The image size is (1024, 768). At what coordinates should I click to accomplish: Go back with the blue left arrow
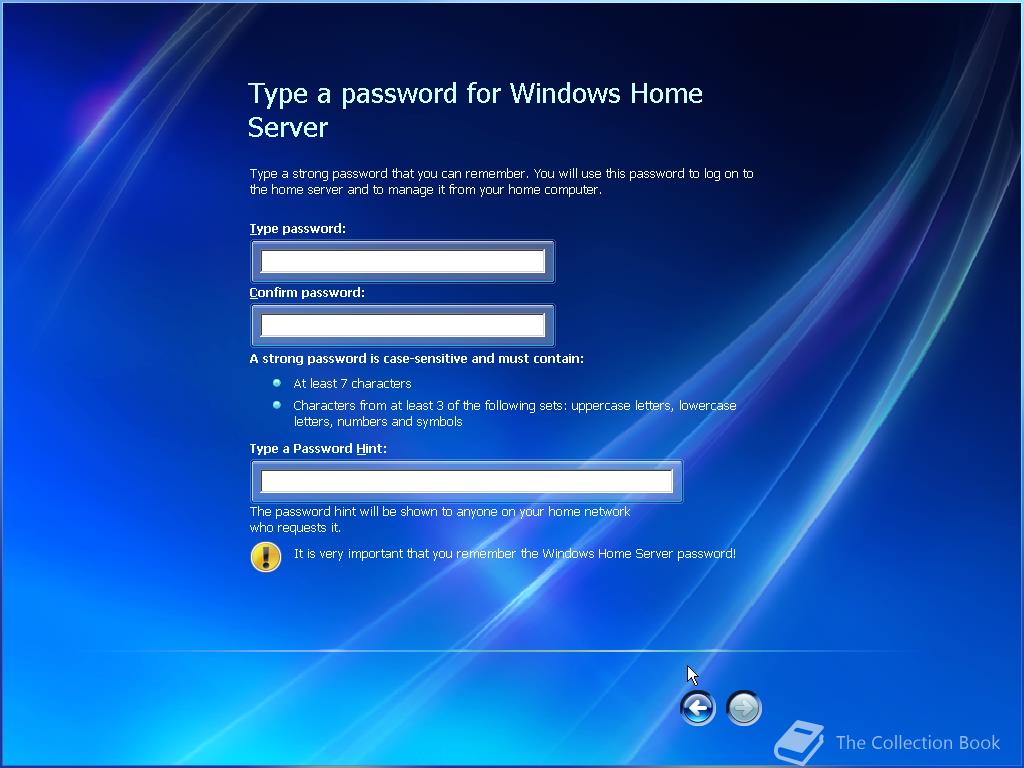697,707
